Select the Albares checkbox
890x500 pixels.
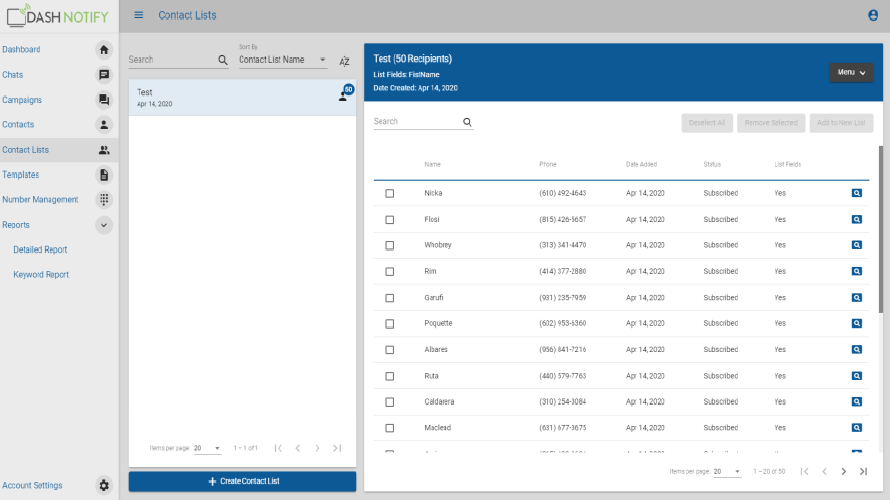point(389,350)
